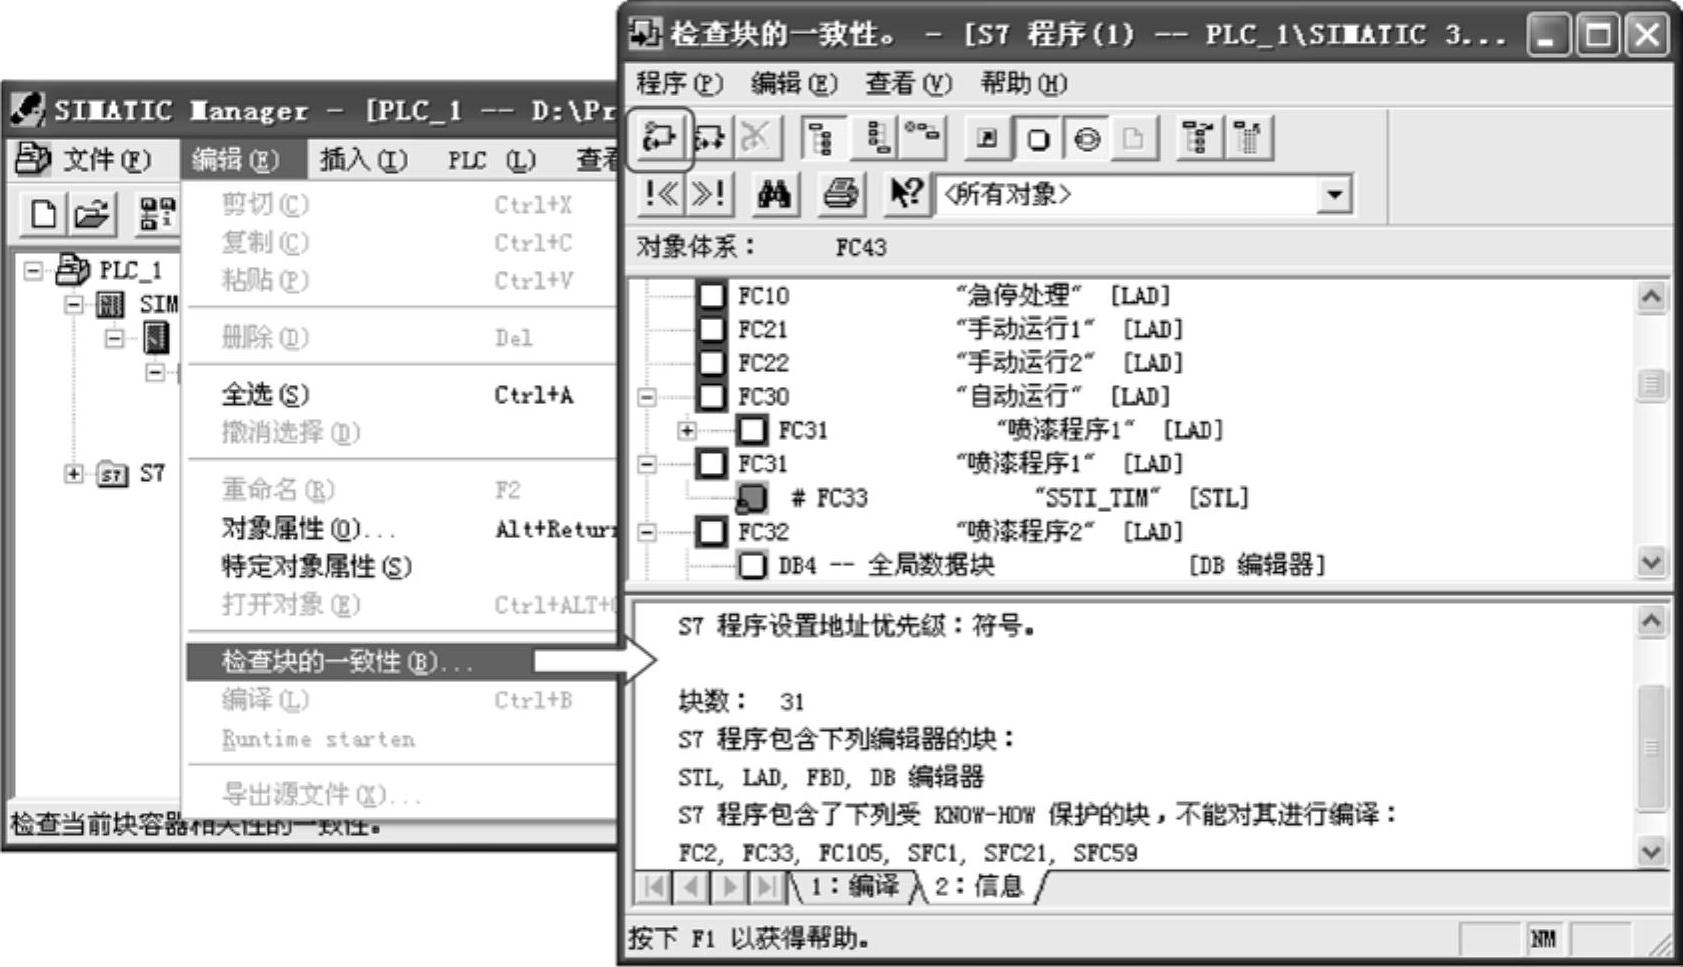Open the PLC(L) menu in SIMATIC Manager
This screenshot has height=967, width=1683.
pos(491,160)
